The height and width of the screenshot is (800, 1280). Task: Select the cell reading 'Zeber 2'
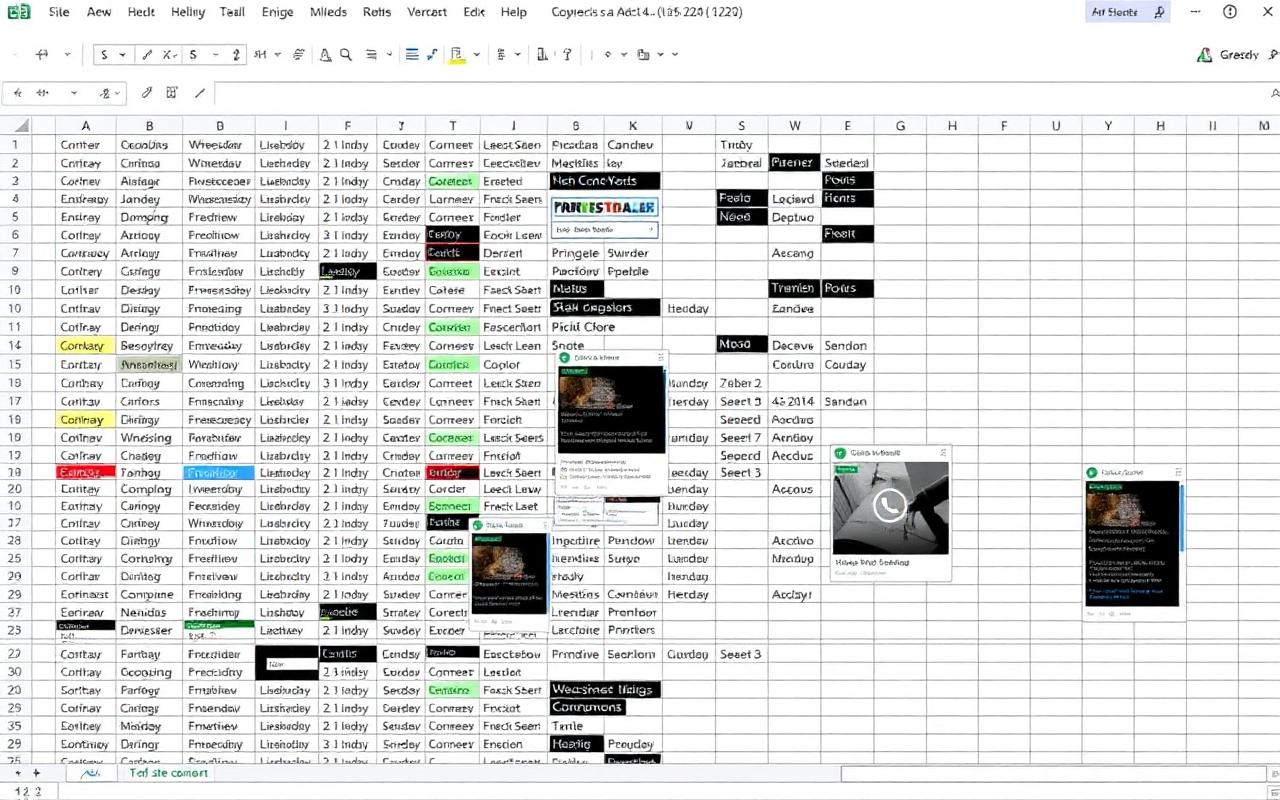click(741, 383)
